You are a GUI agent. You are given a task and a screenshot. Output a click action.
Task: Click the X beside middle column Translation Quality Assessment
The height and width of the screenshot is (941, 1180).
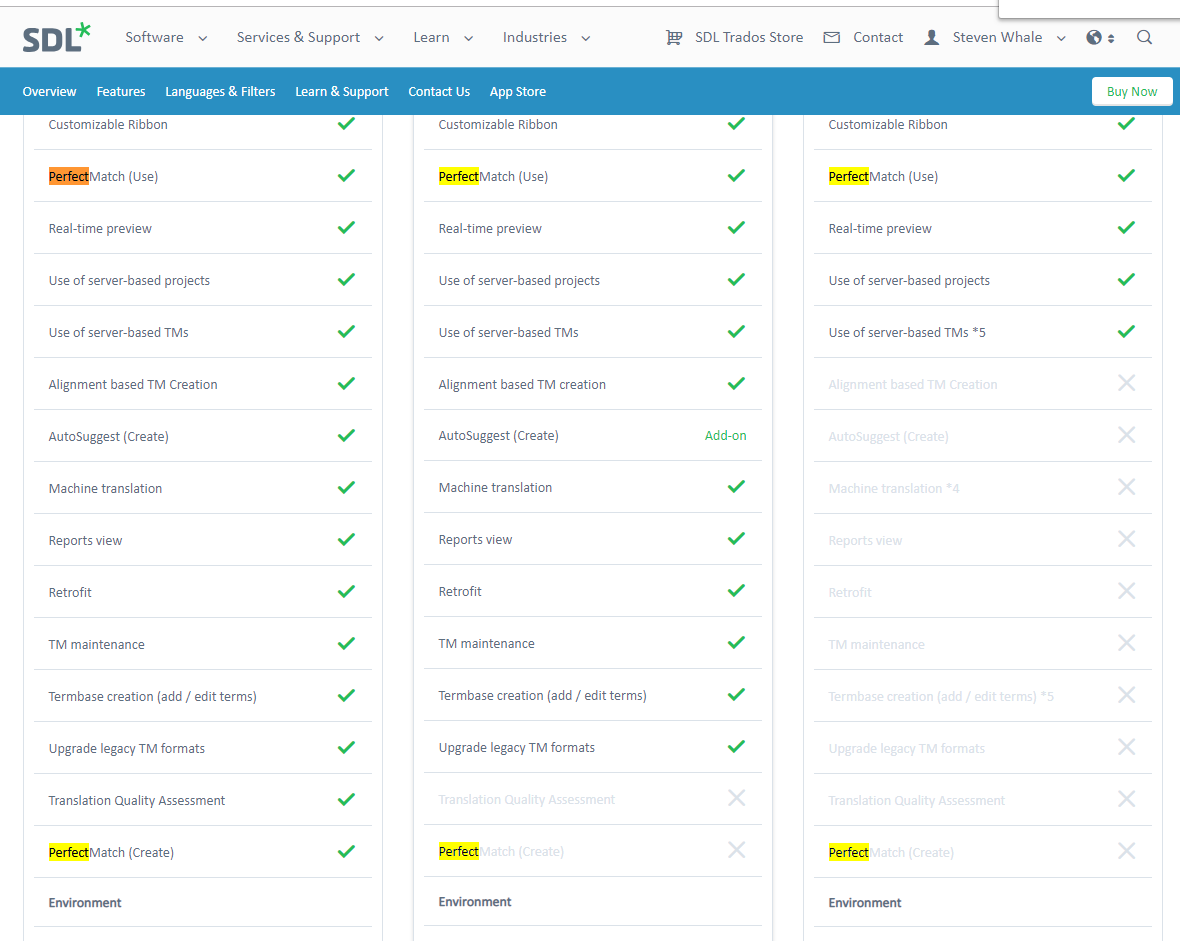736,798
